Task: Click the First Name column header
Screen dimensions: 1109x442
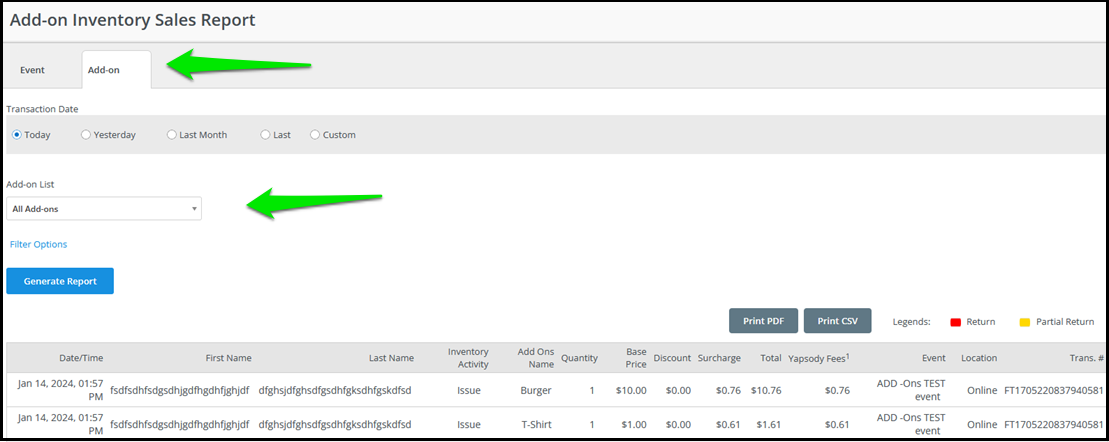Action: (x=228, y=358)
